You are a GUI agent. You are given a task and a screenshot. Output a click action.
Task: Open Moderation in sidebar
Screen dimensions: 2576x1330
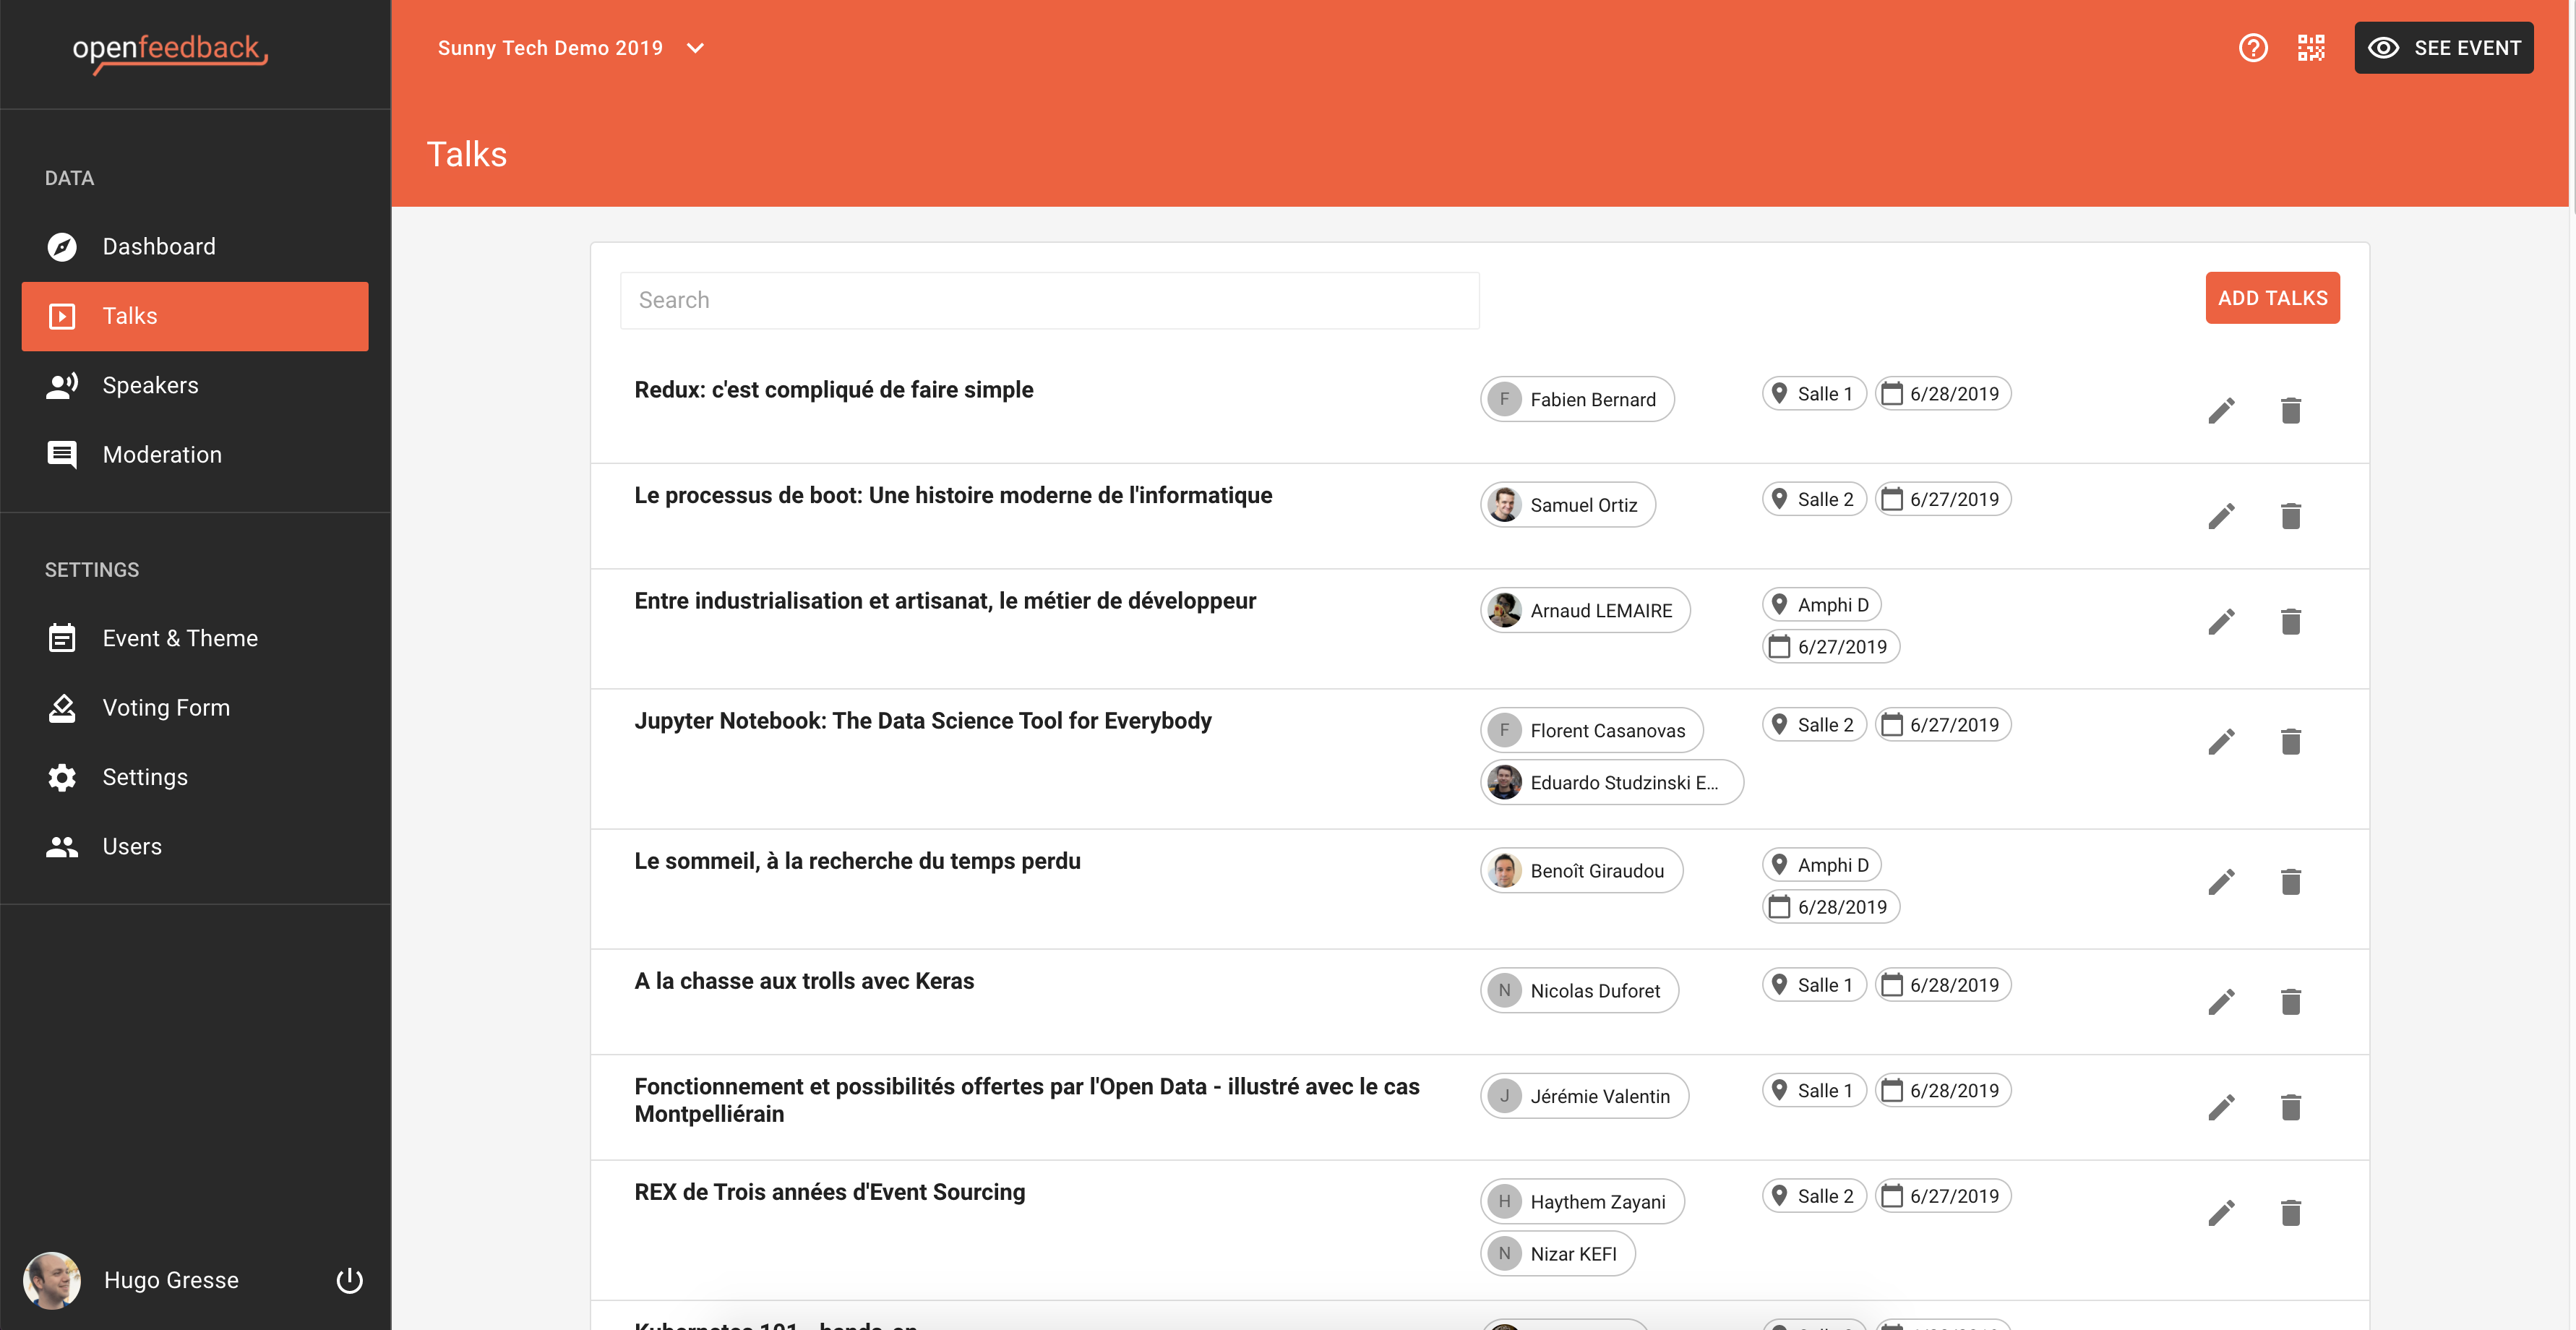[195, 455]
